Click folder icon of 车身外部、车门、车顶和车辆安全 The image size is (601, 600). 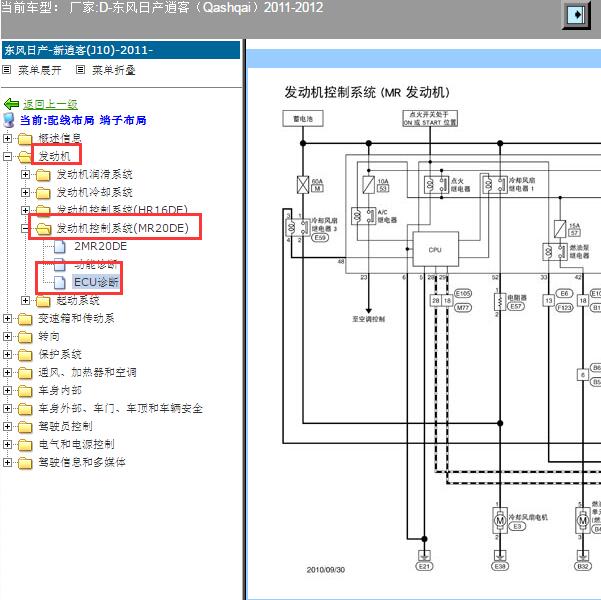[x=25, y=409]
